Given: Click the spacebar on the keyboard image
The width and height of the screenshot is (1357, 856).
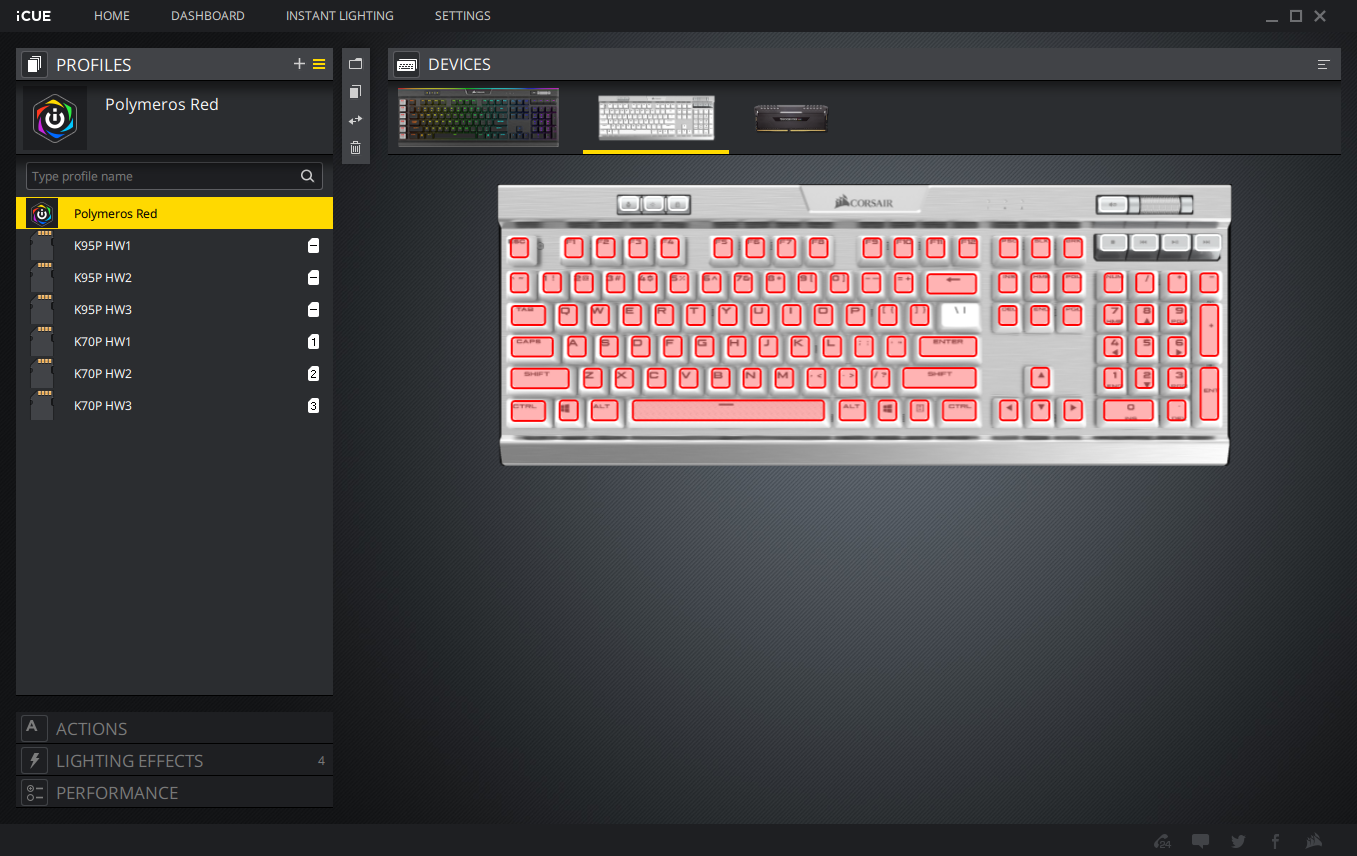Looking at the screenshot, I should [x=728, y=410].
